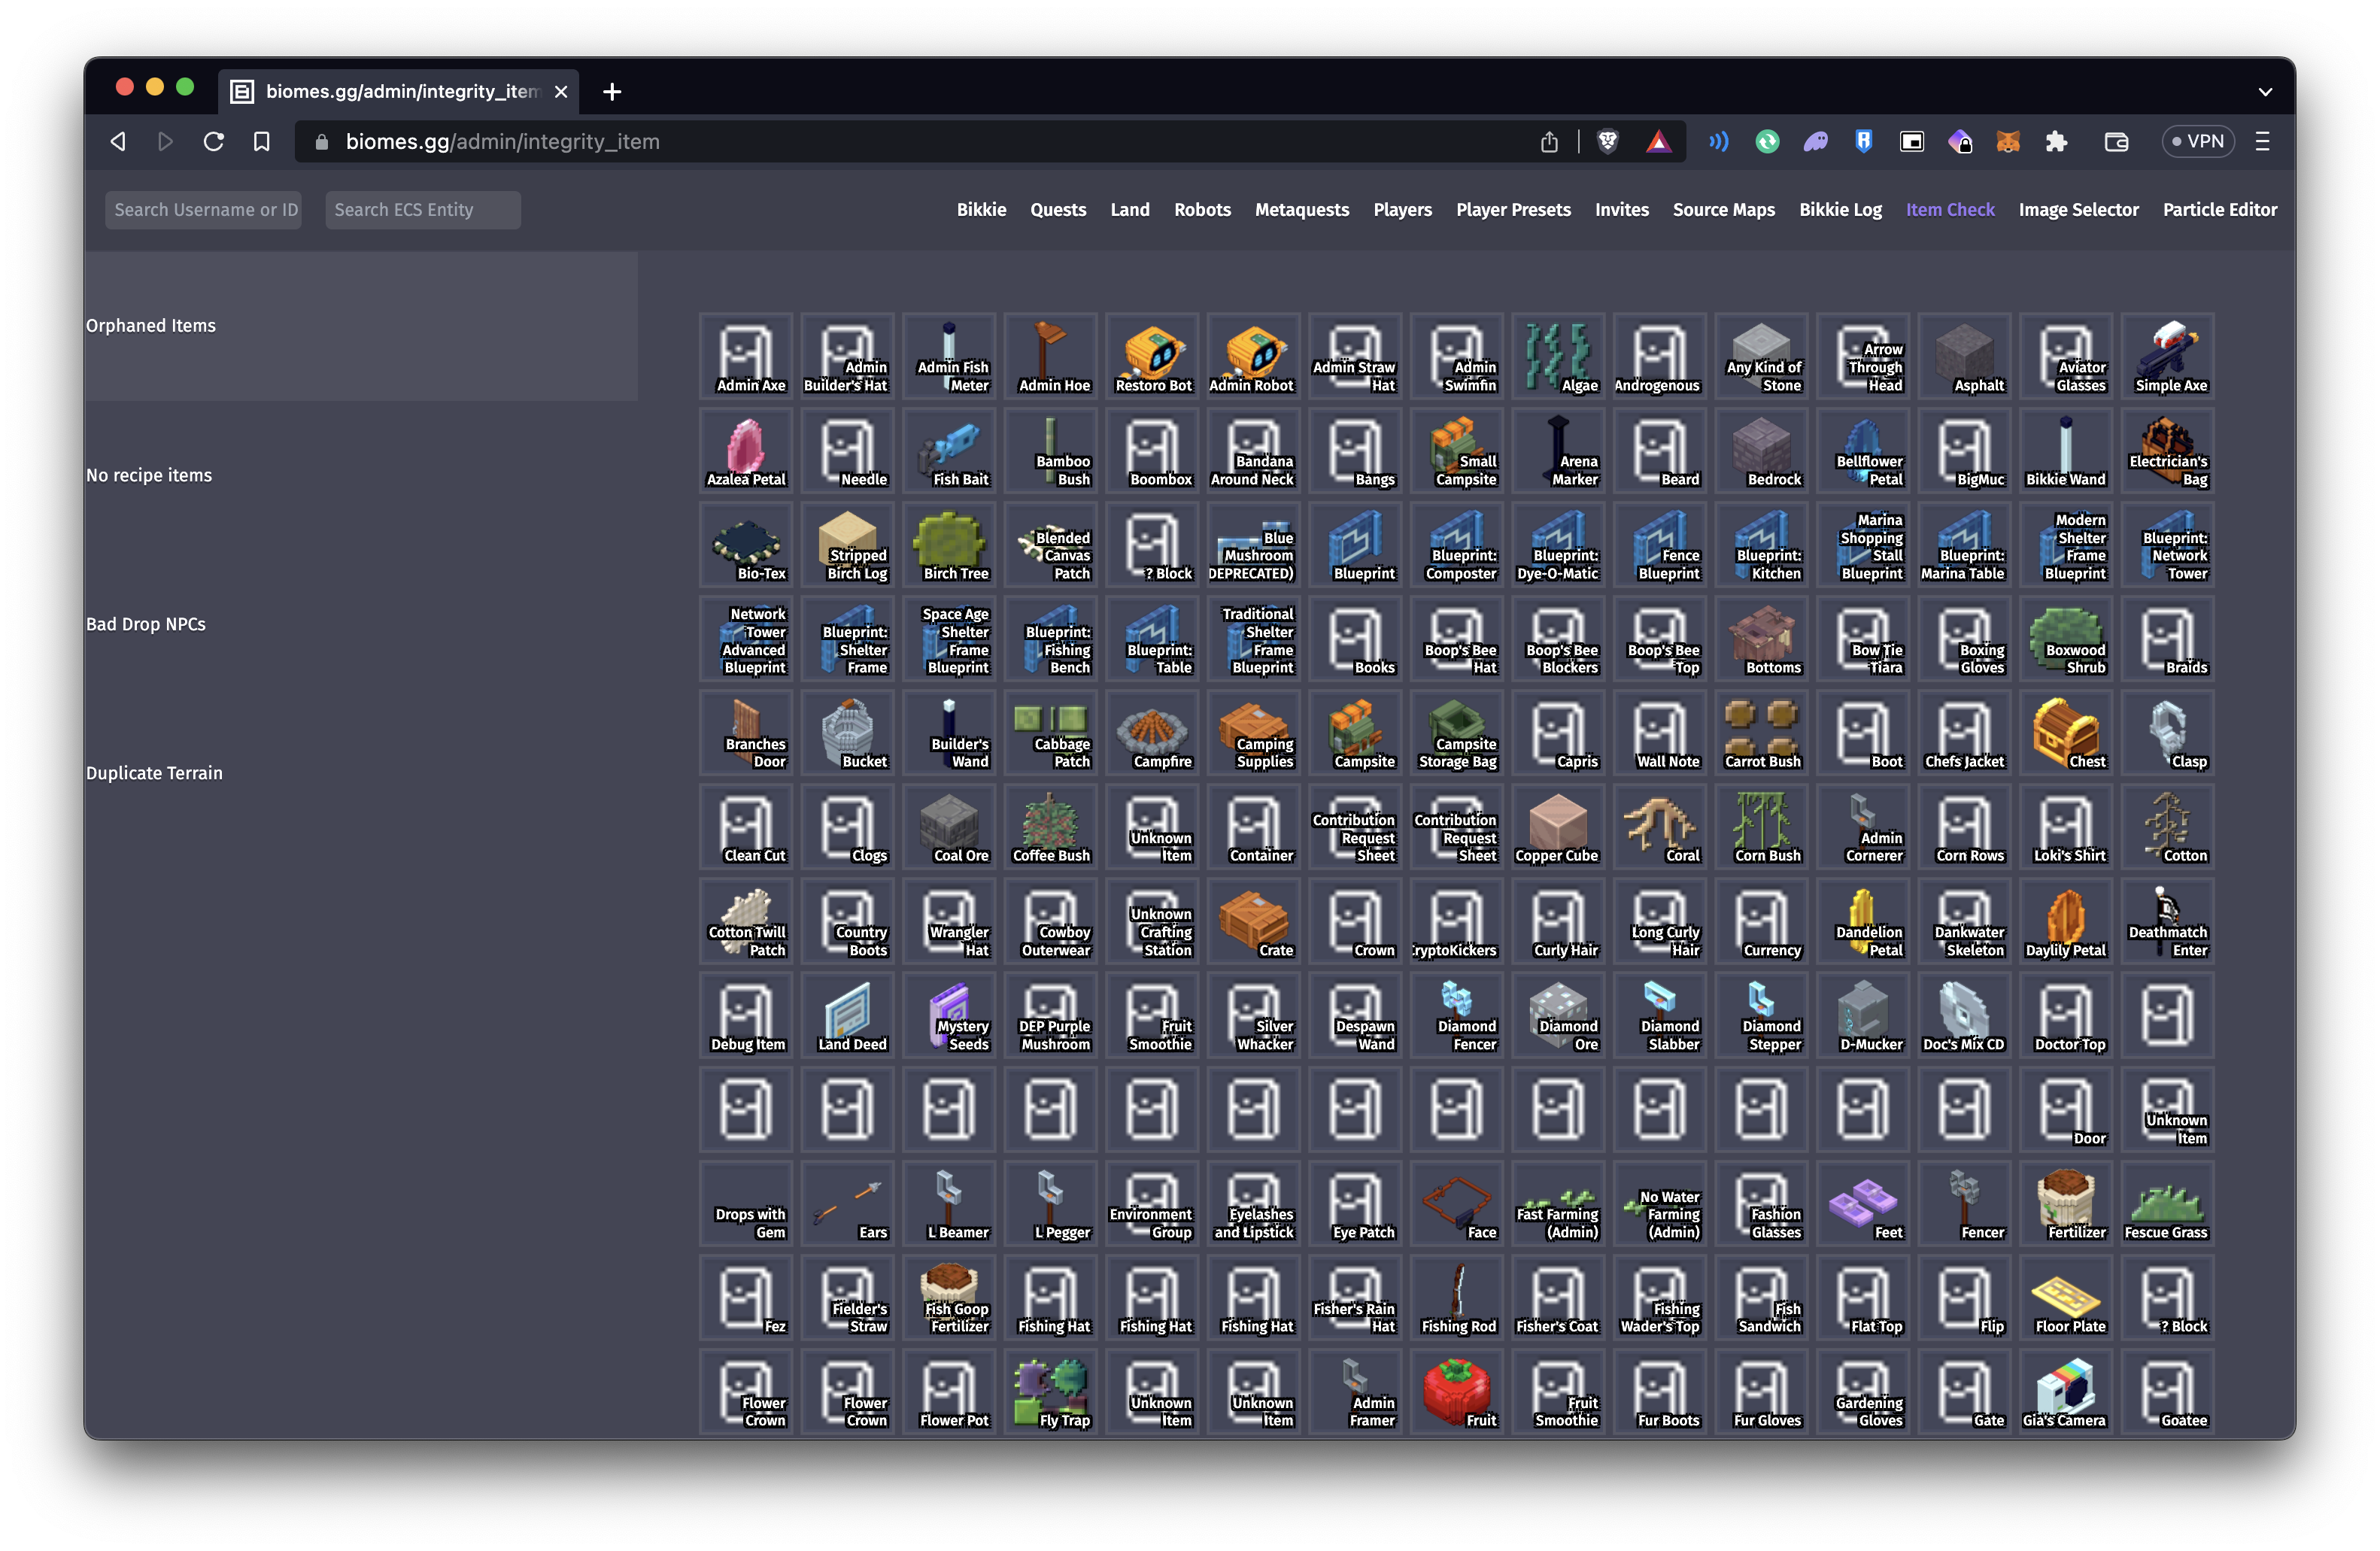Viewport: 2380px width, 1551px height.
Task: Click the Brave Shields lion icon
Action: pos(1608,142)
